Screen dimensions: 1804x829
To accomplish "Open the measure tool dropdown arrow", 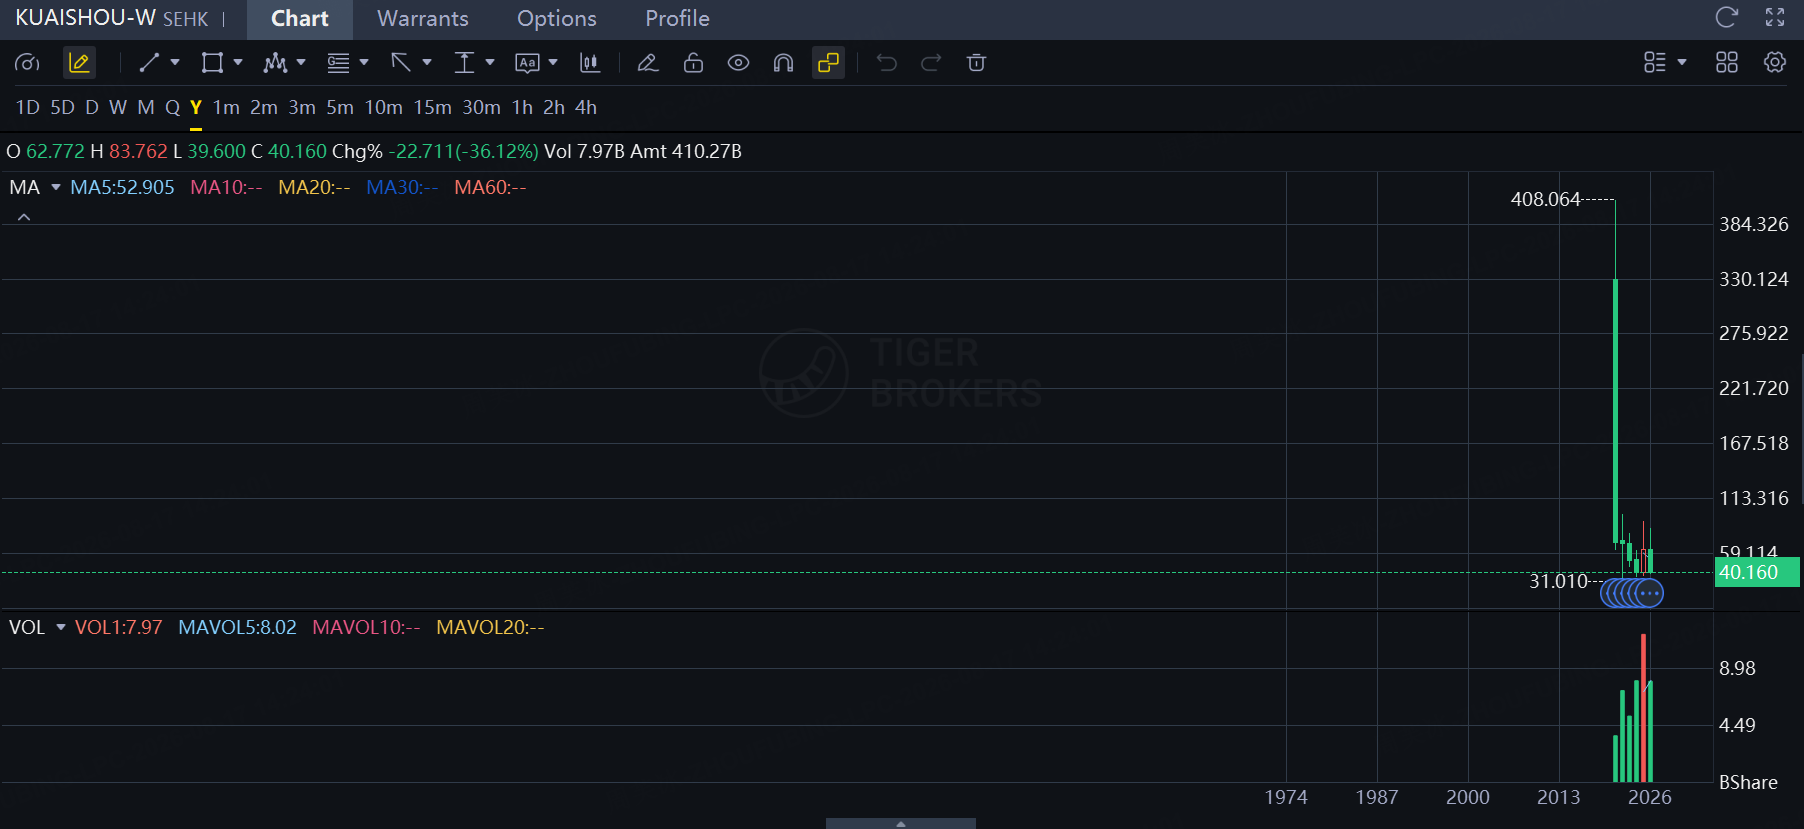I will click(490, 62).
